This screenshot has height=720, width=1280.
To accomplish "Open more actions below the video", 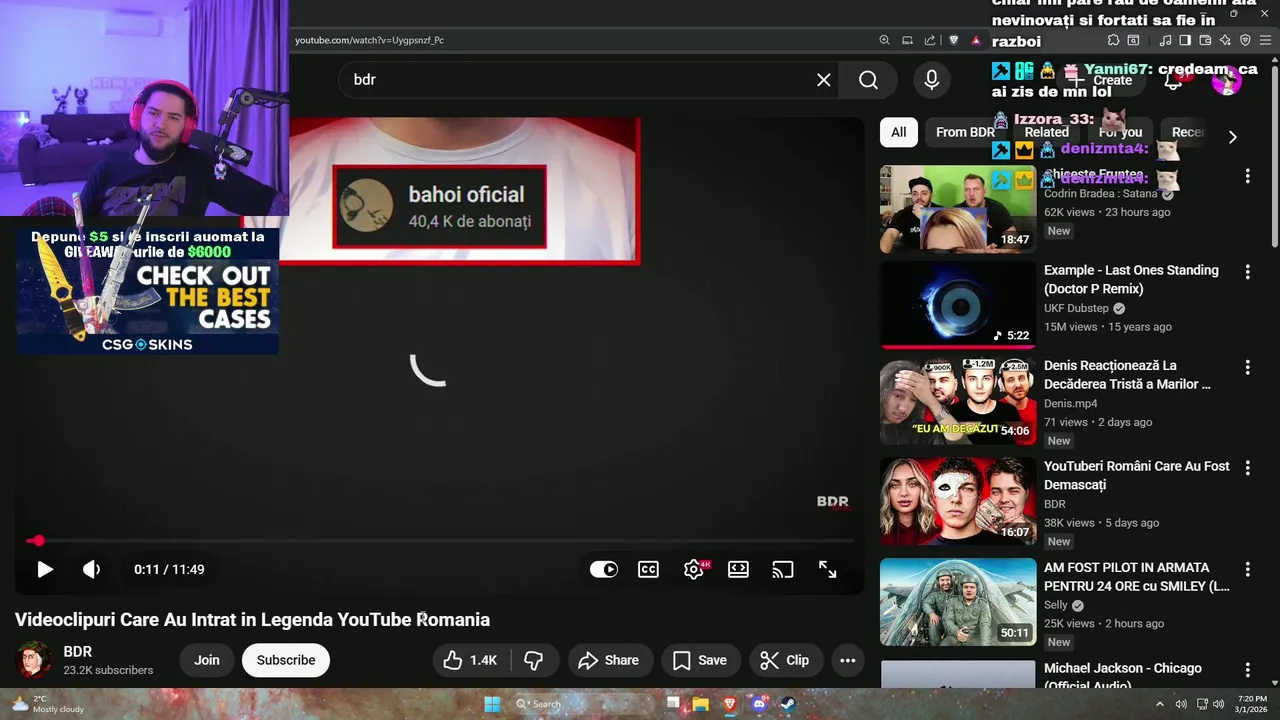I will 847,660.
